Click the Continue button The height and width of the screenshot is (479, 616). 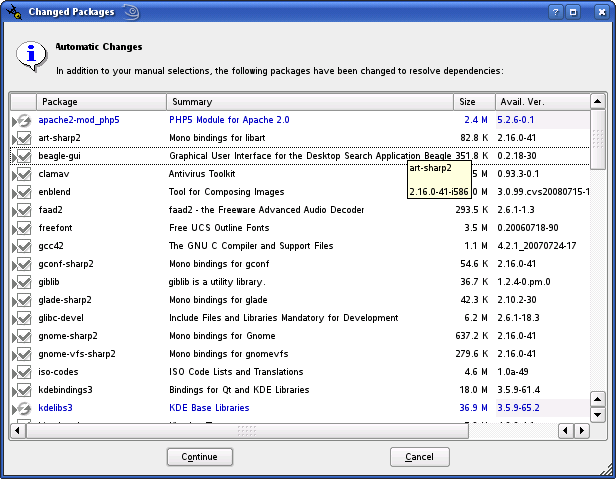tap(200, 457)
